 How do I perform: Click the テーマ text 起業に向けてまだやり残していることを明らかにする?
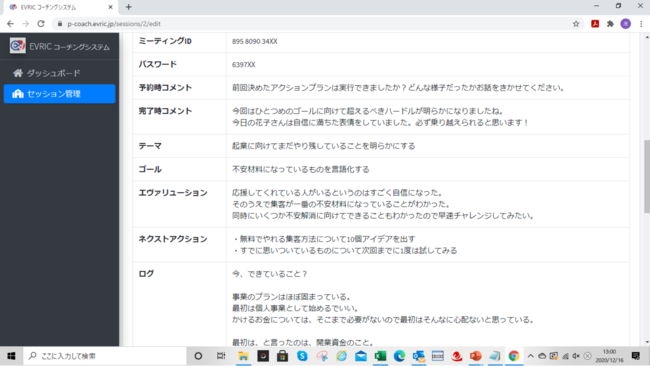click(x=323, y=146)
